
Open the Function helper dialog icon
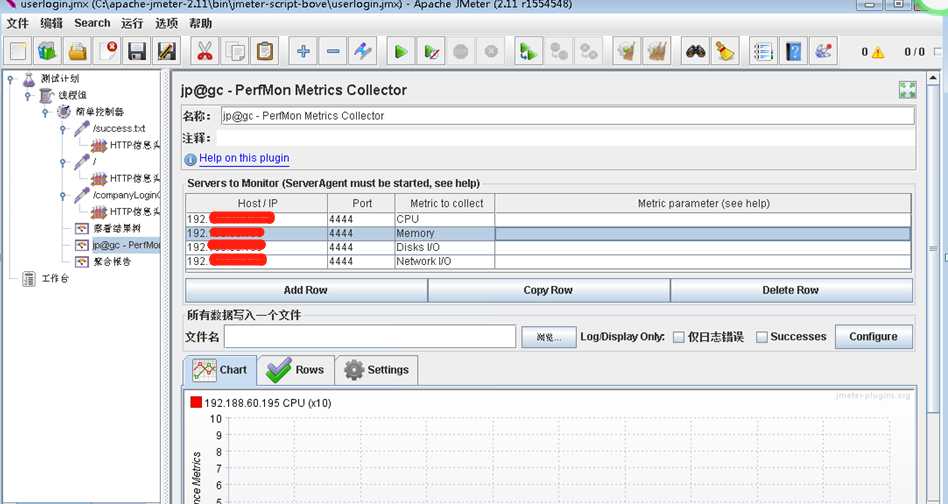point(763,51)
